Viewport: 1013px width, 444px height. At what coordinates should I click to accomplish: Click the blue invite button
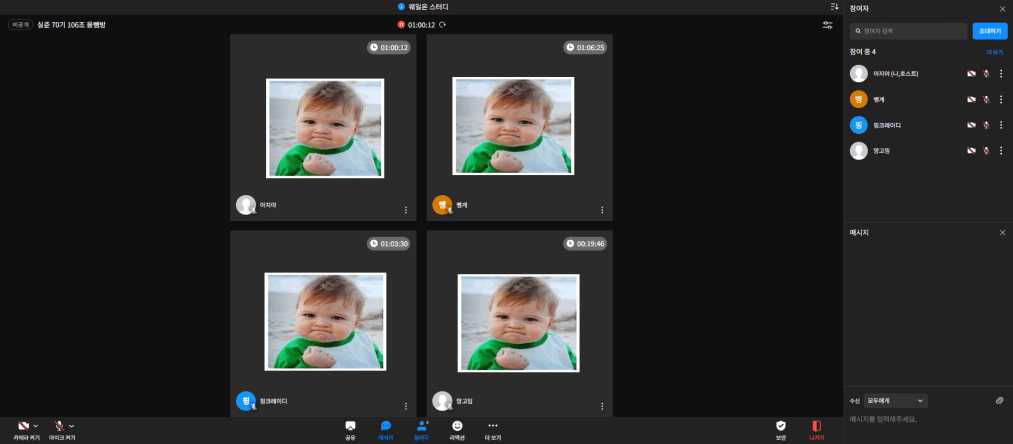990,31
